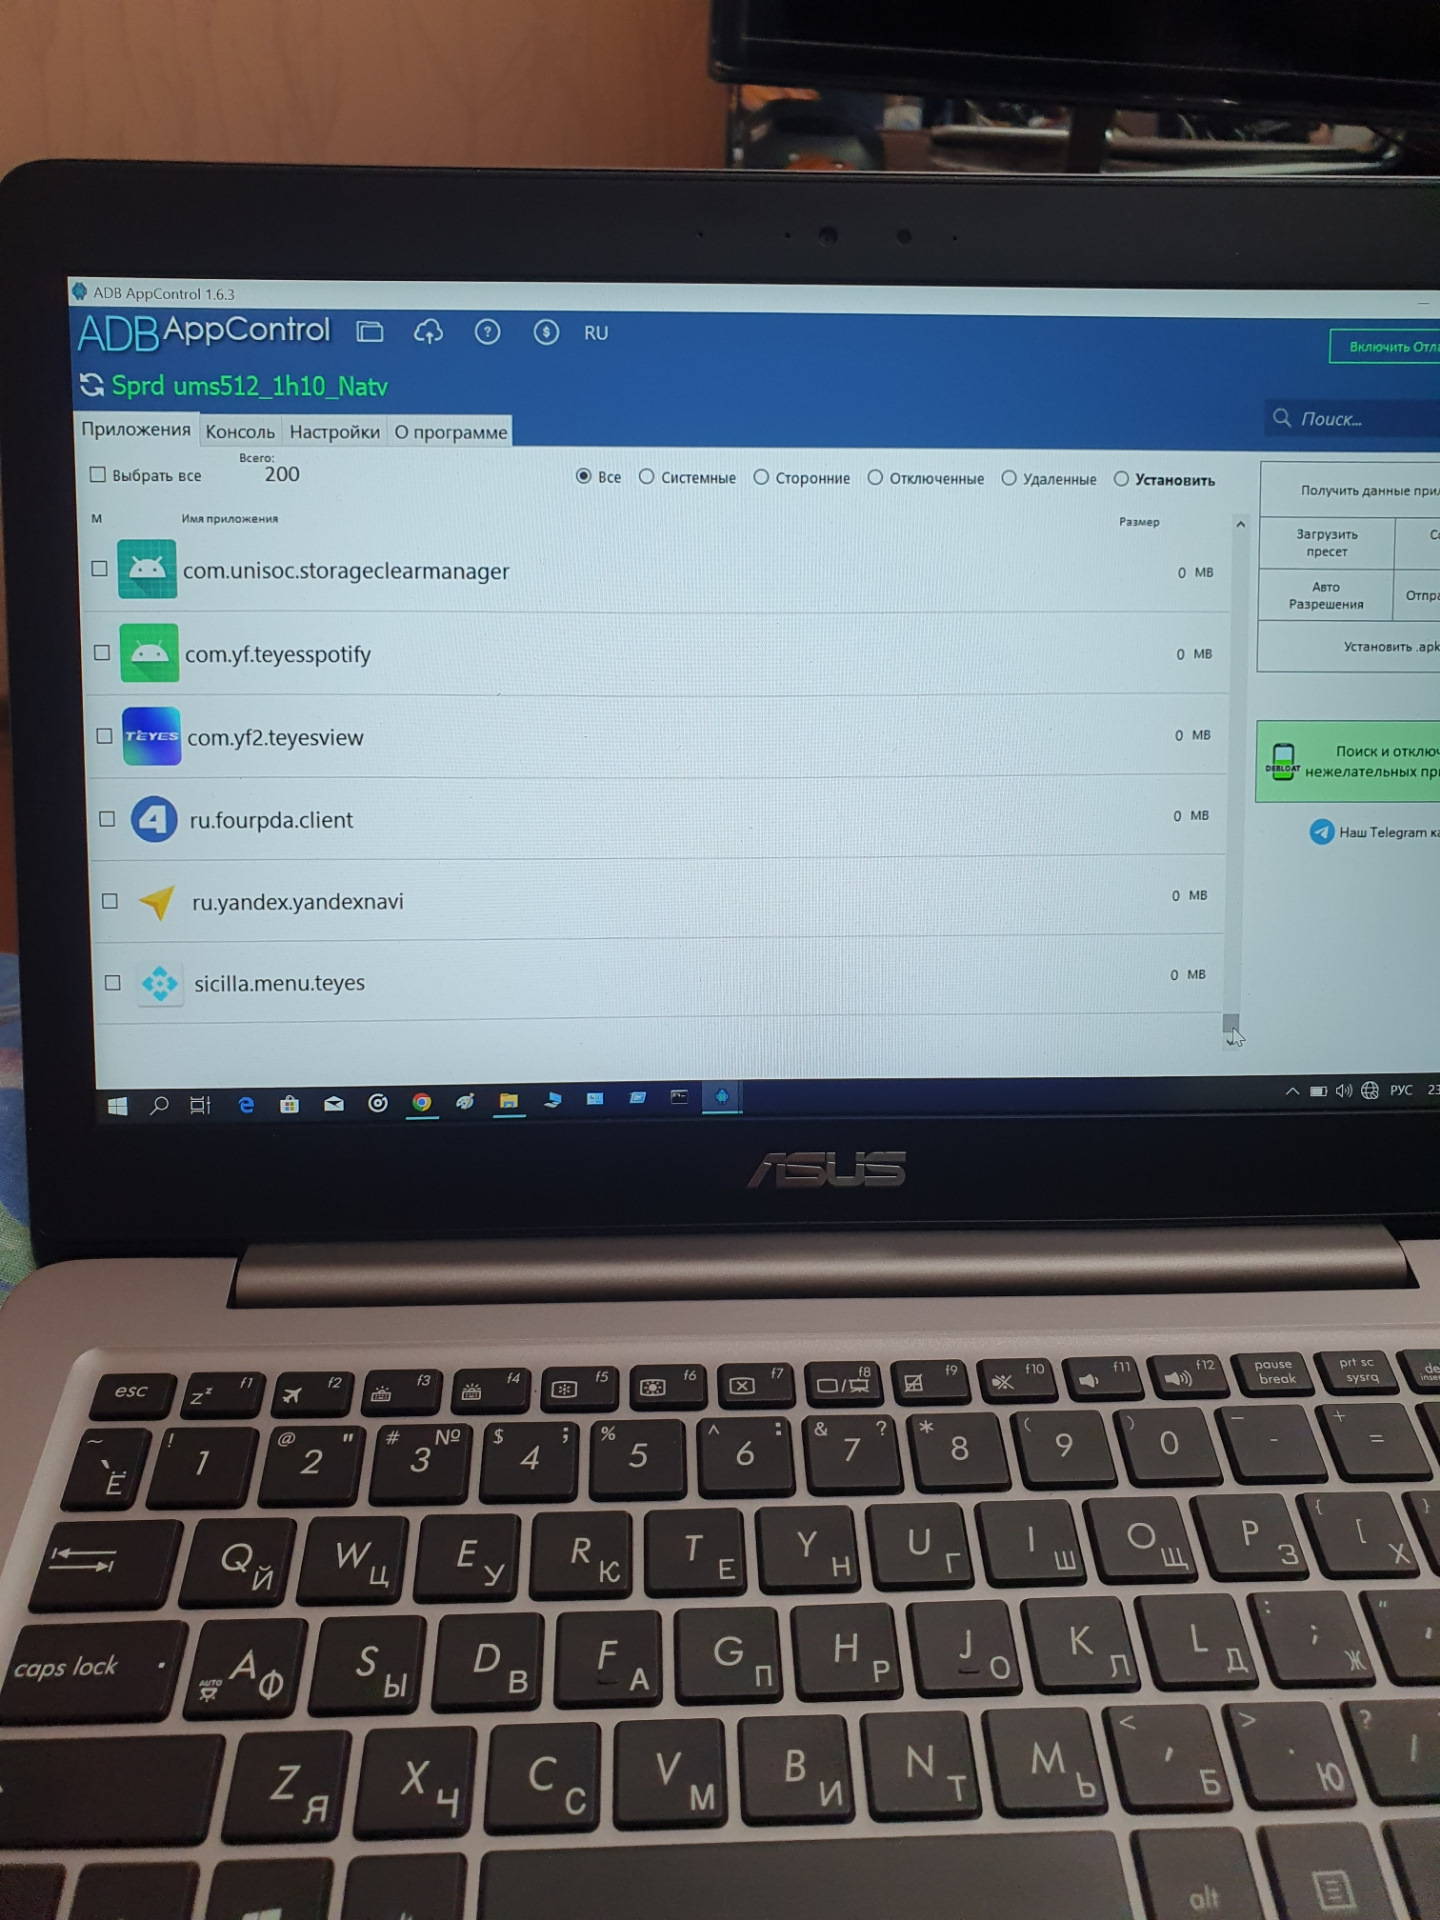Select the Все radio filter
1440x1920 pixels.
(584, 476)
